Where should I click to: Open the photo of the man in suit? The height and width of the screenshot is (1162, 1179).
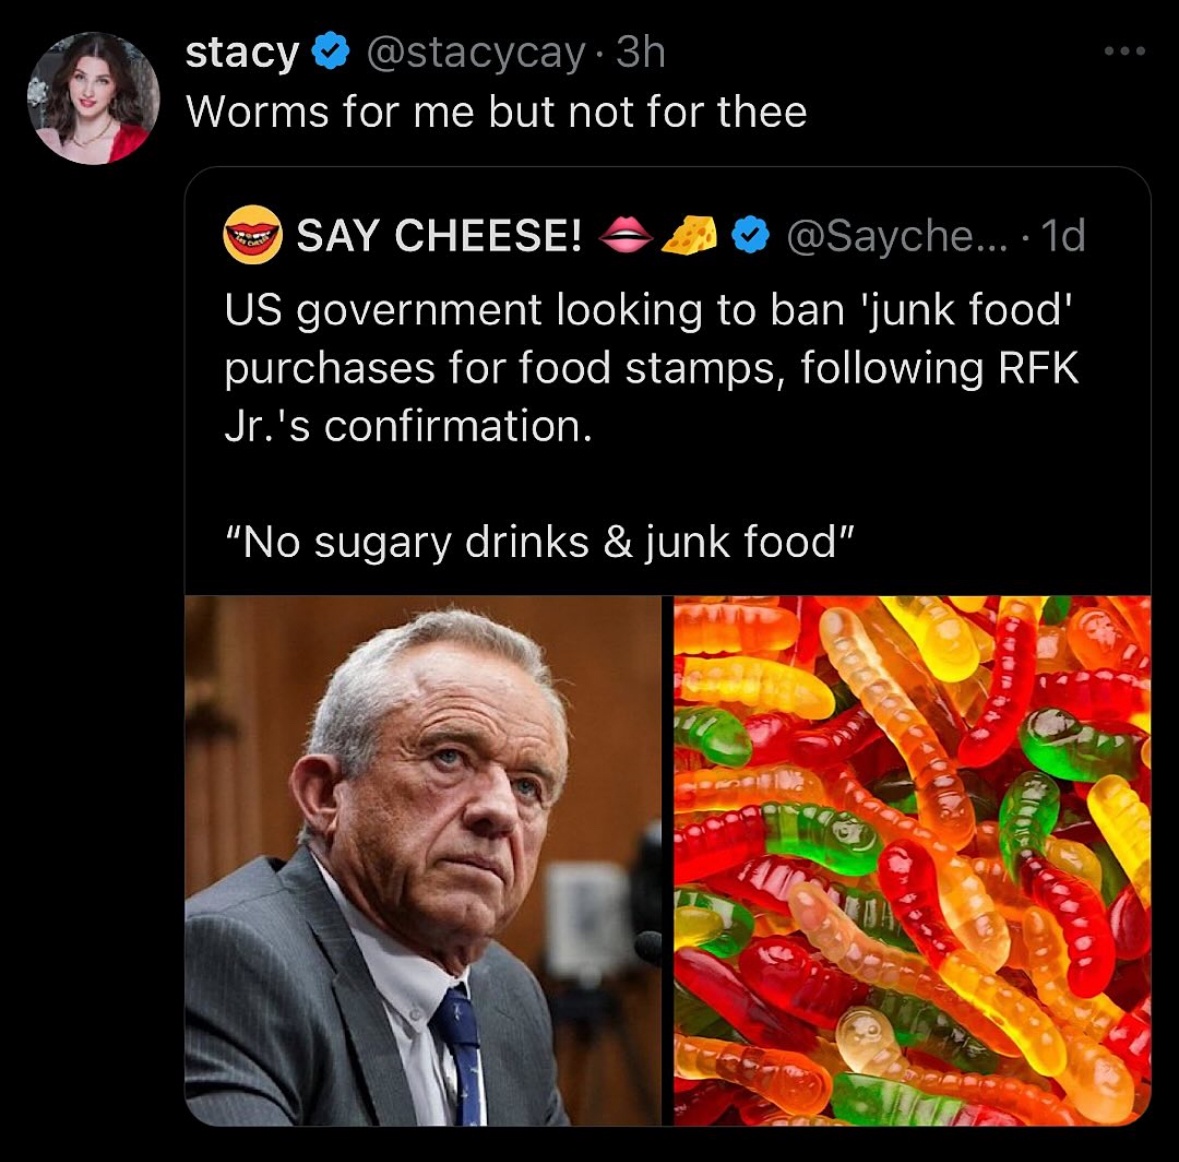click(423, 860)
